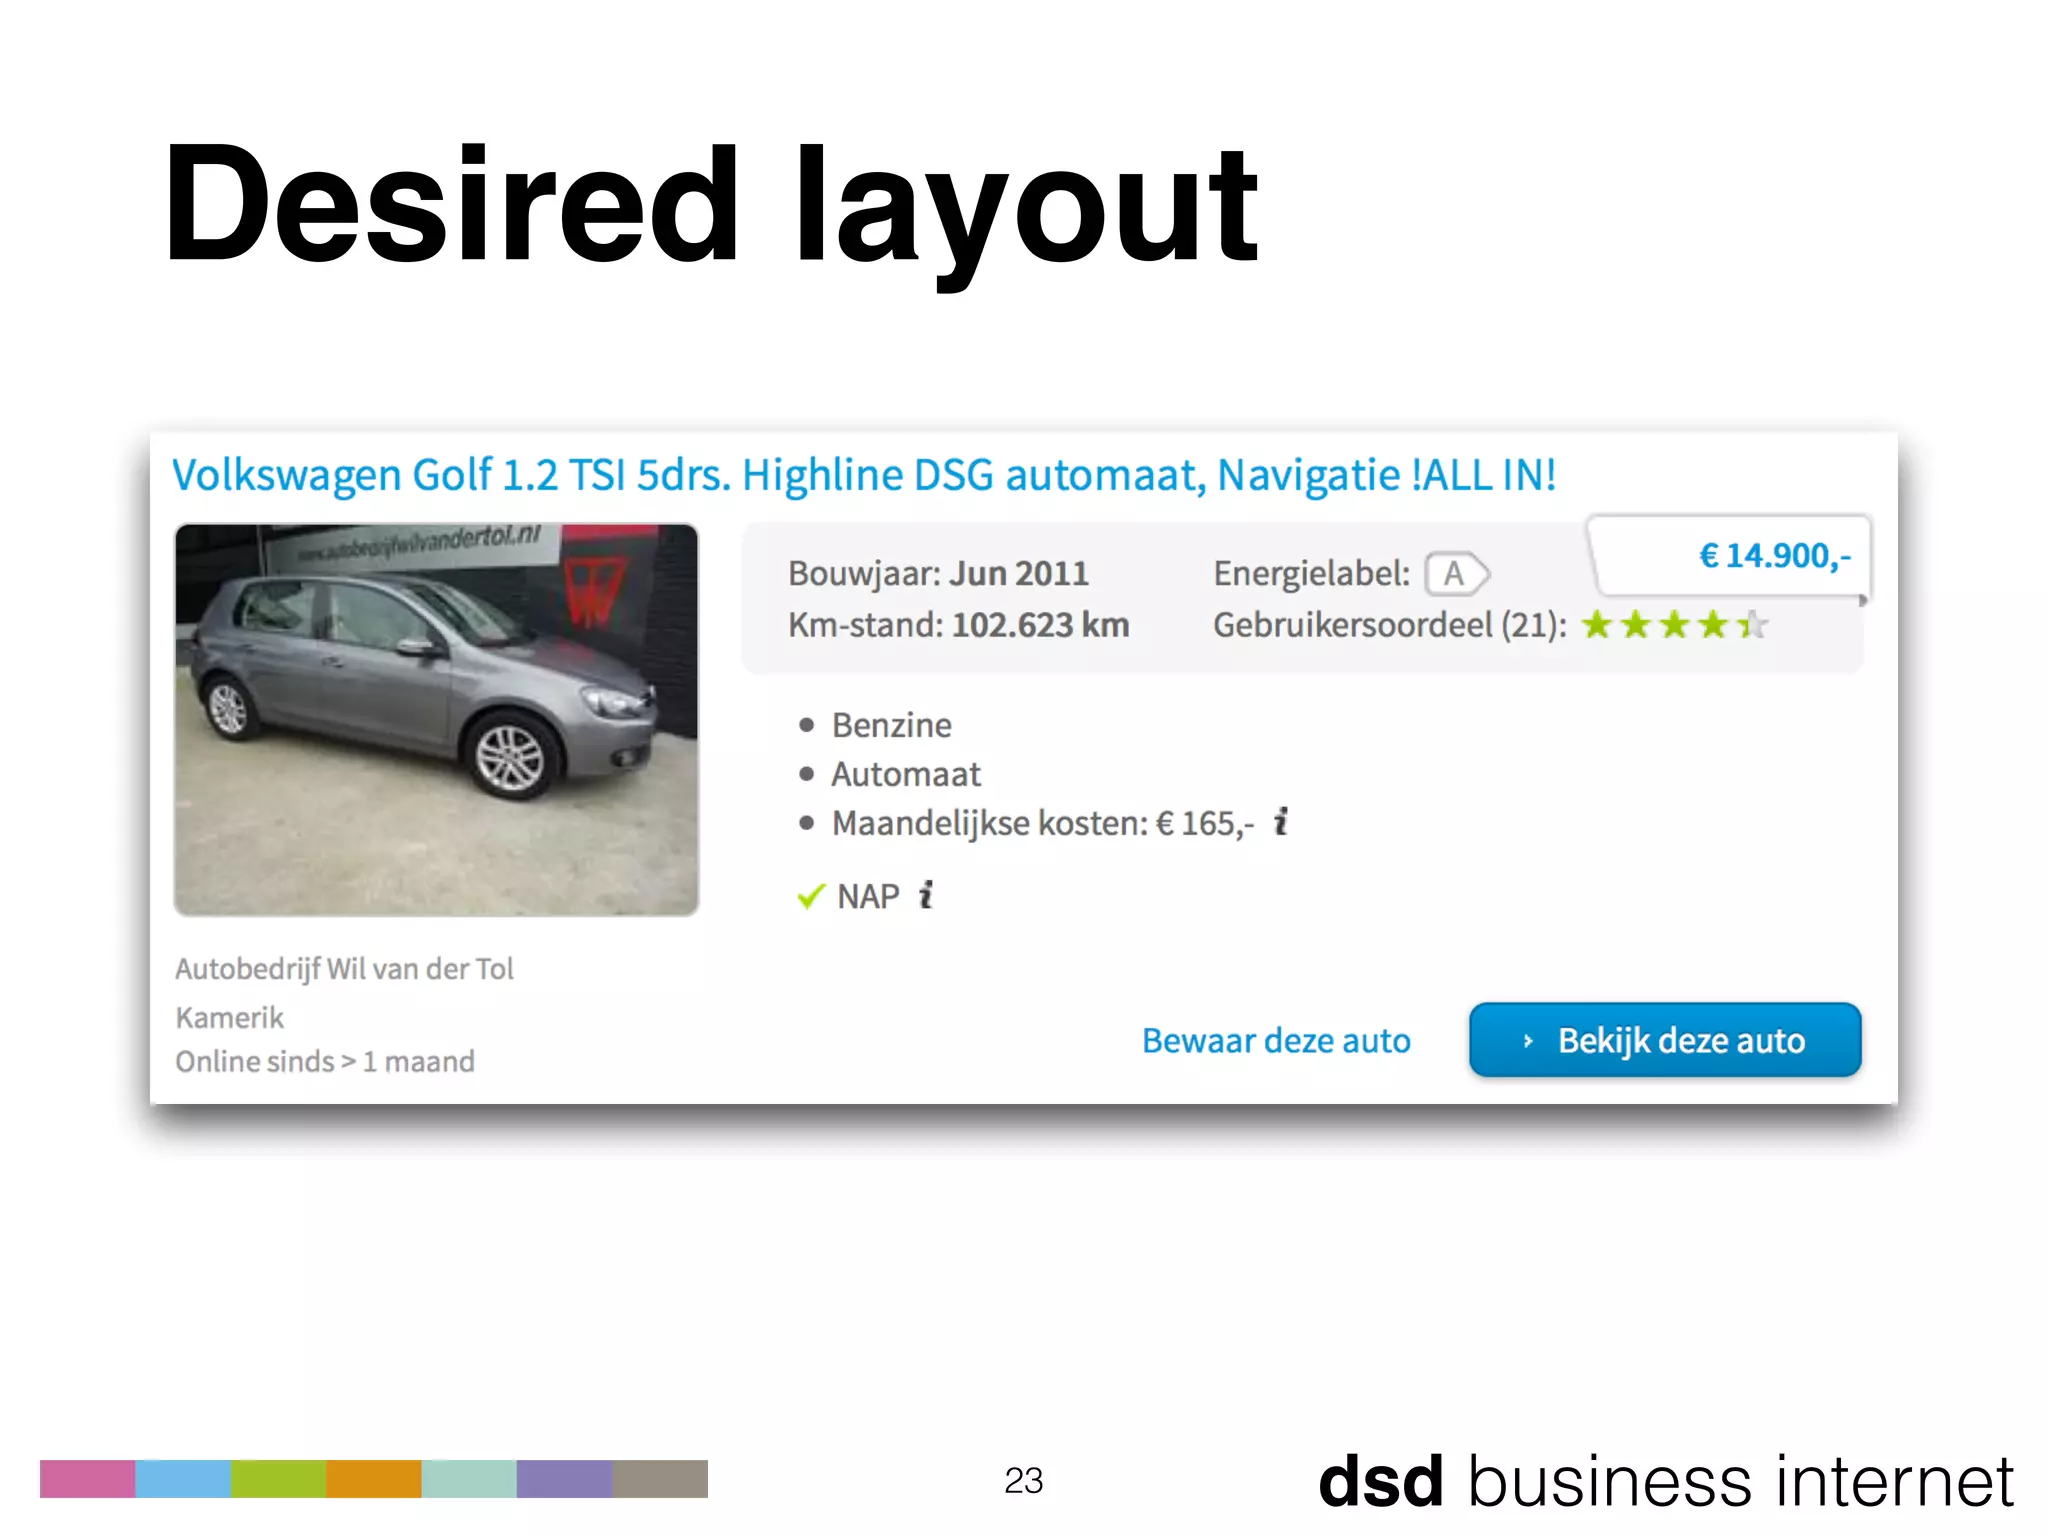Click the slide number 23

[1024, 1480]
